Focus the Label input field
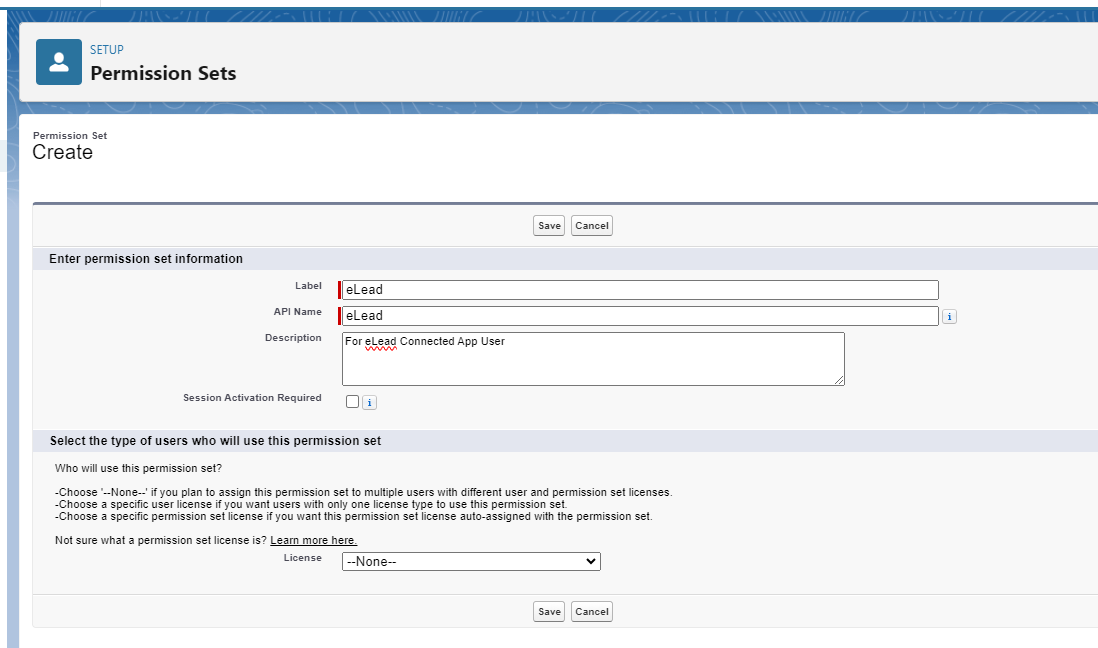The image size is (1098, 648). coord(640,289)
